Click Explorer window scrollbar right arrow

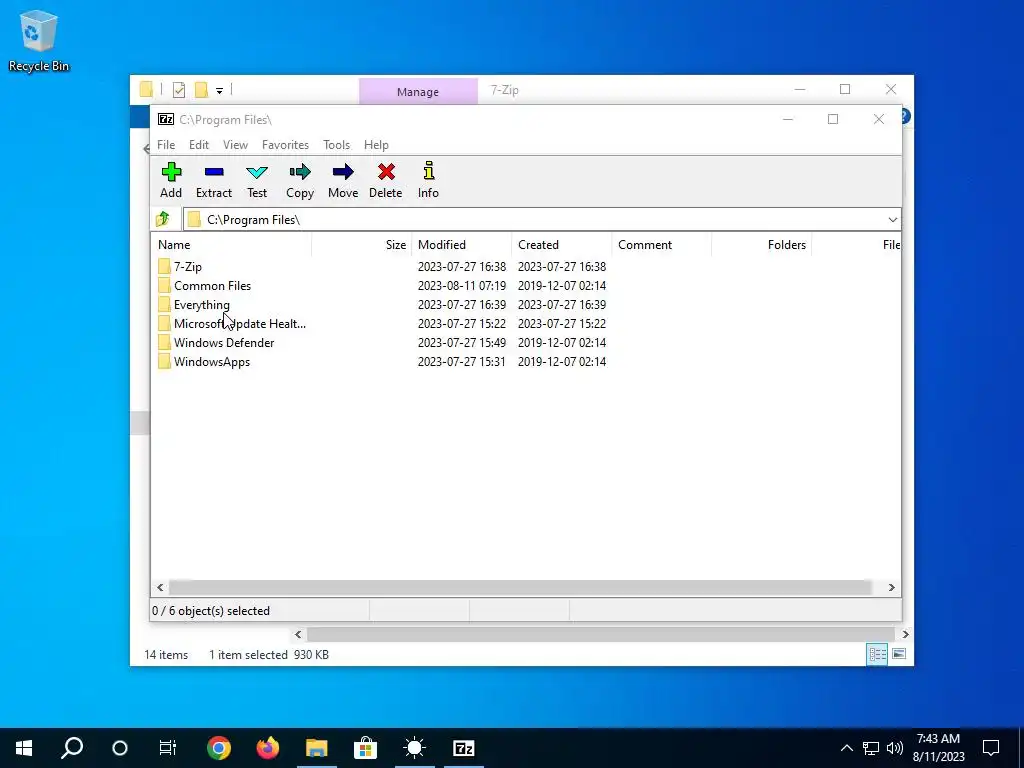905,633
